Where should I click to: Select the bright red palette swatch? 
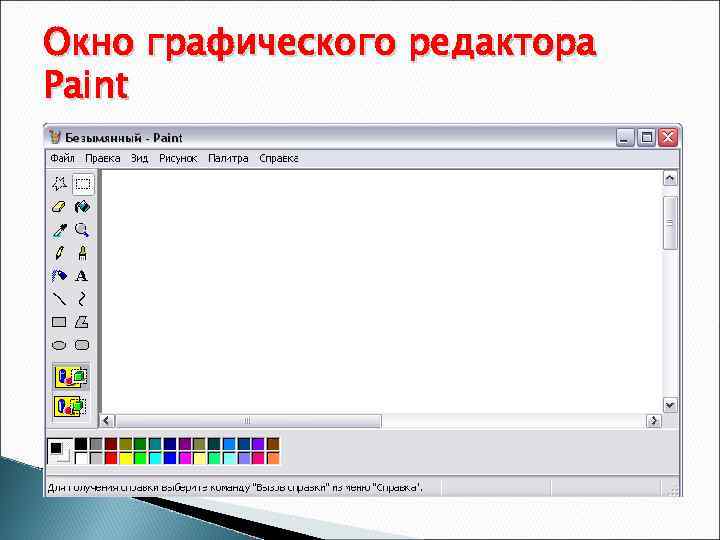point(111,458)
